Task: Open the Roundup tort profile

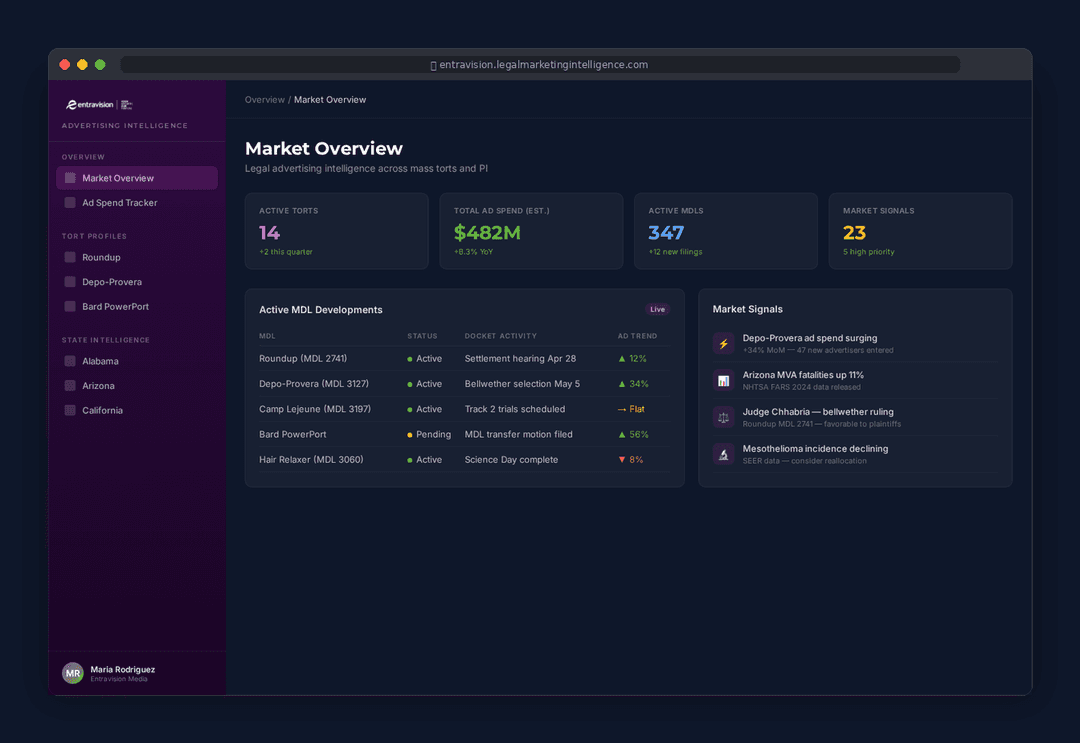Action: pyautogui.click(x=137, y=257)
